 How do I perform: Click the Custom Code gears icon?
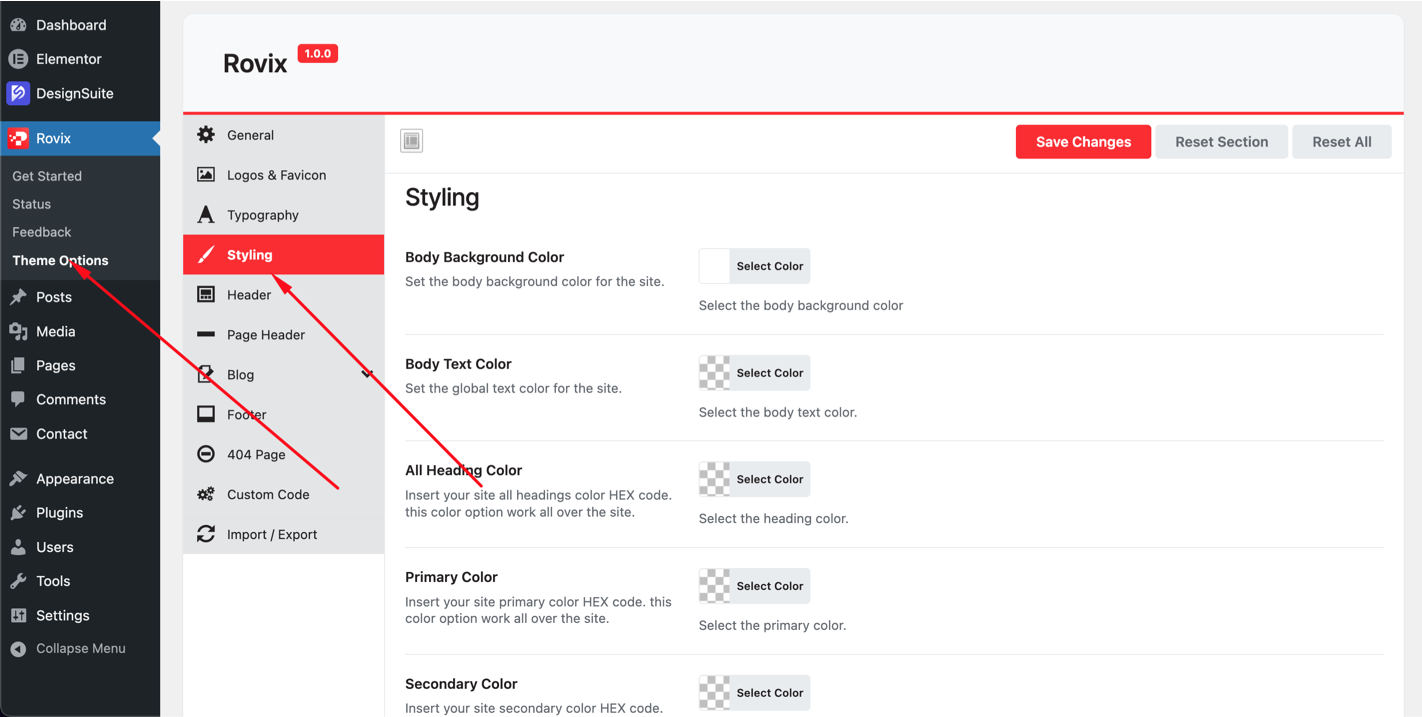(206, 494)
